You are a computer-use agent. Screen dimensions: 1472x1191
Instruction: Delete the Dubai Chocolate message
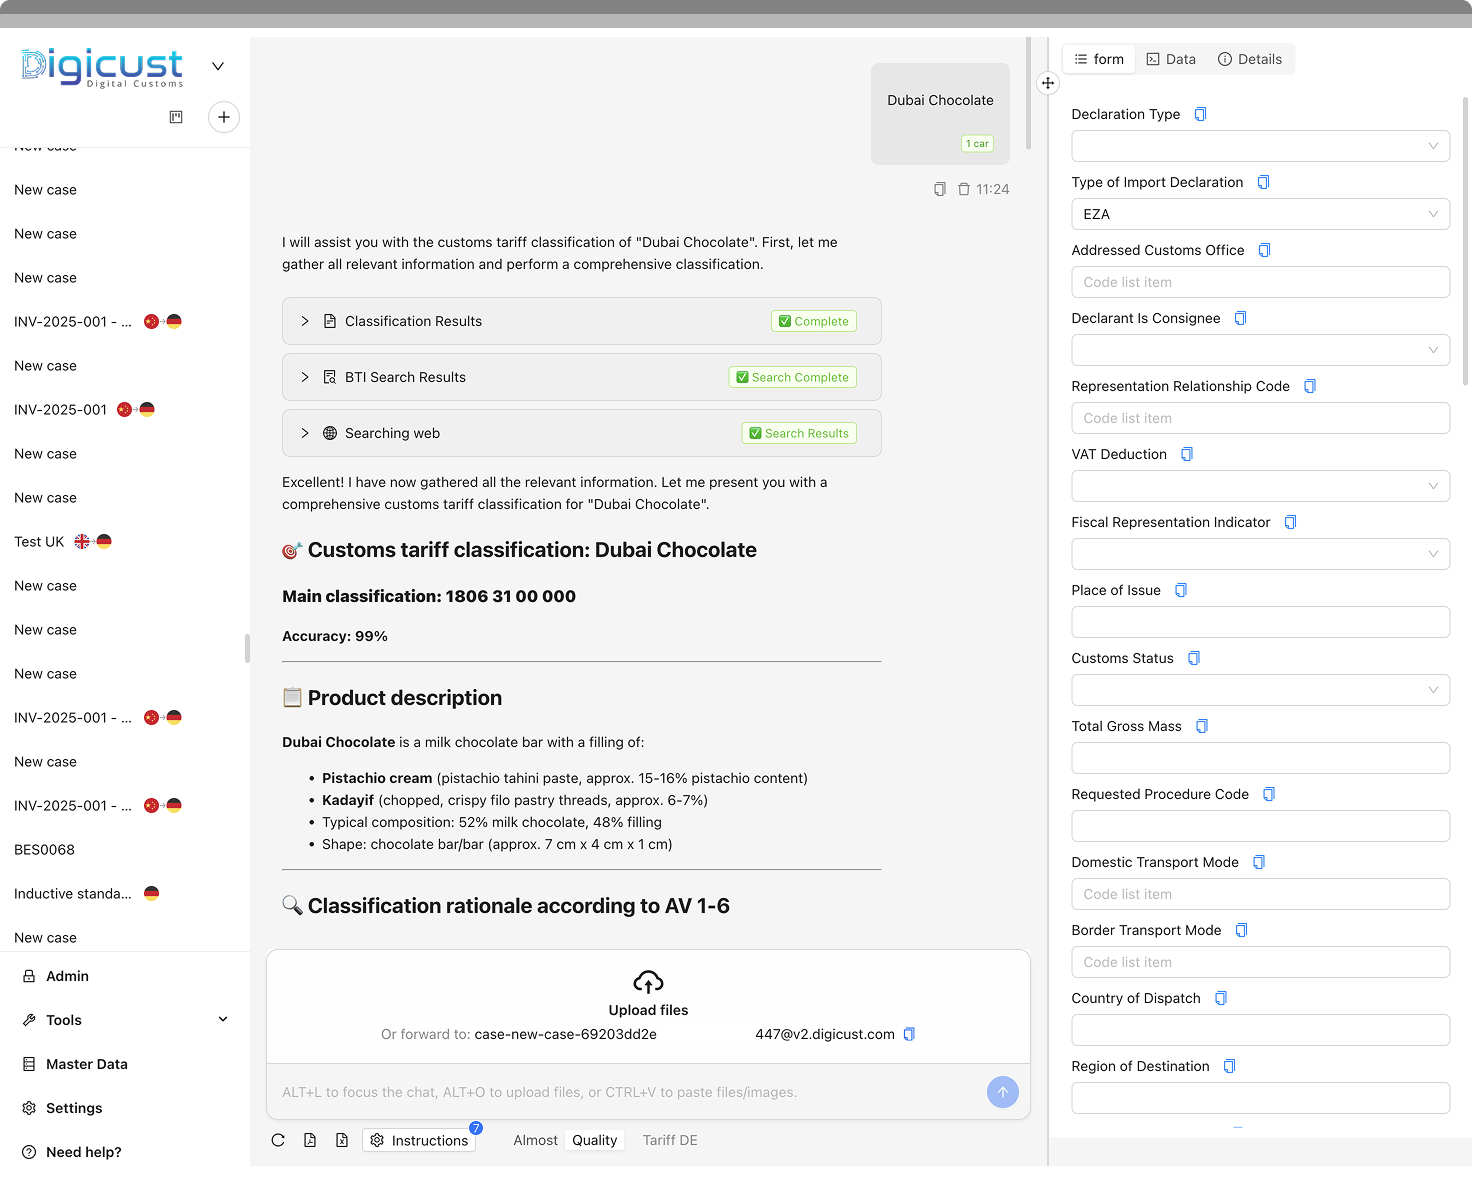click(x=964, y=189)
